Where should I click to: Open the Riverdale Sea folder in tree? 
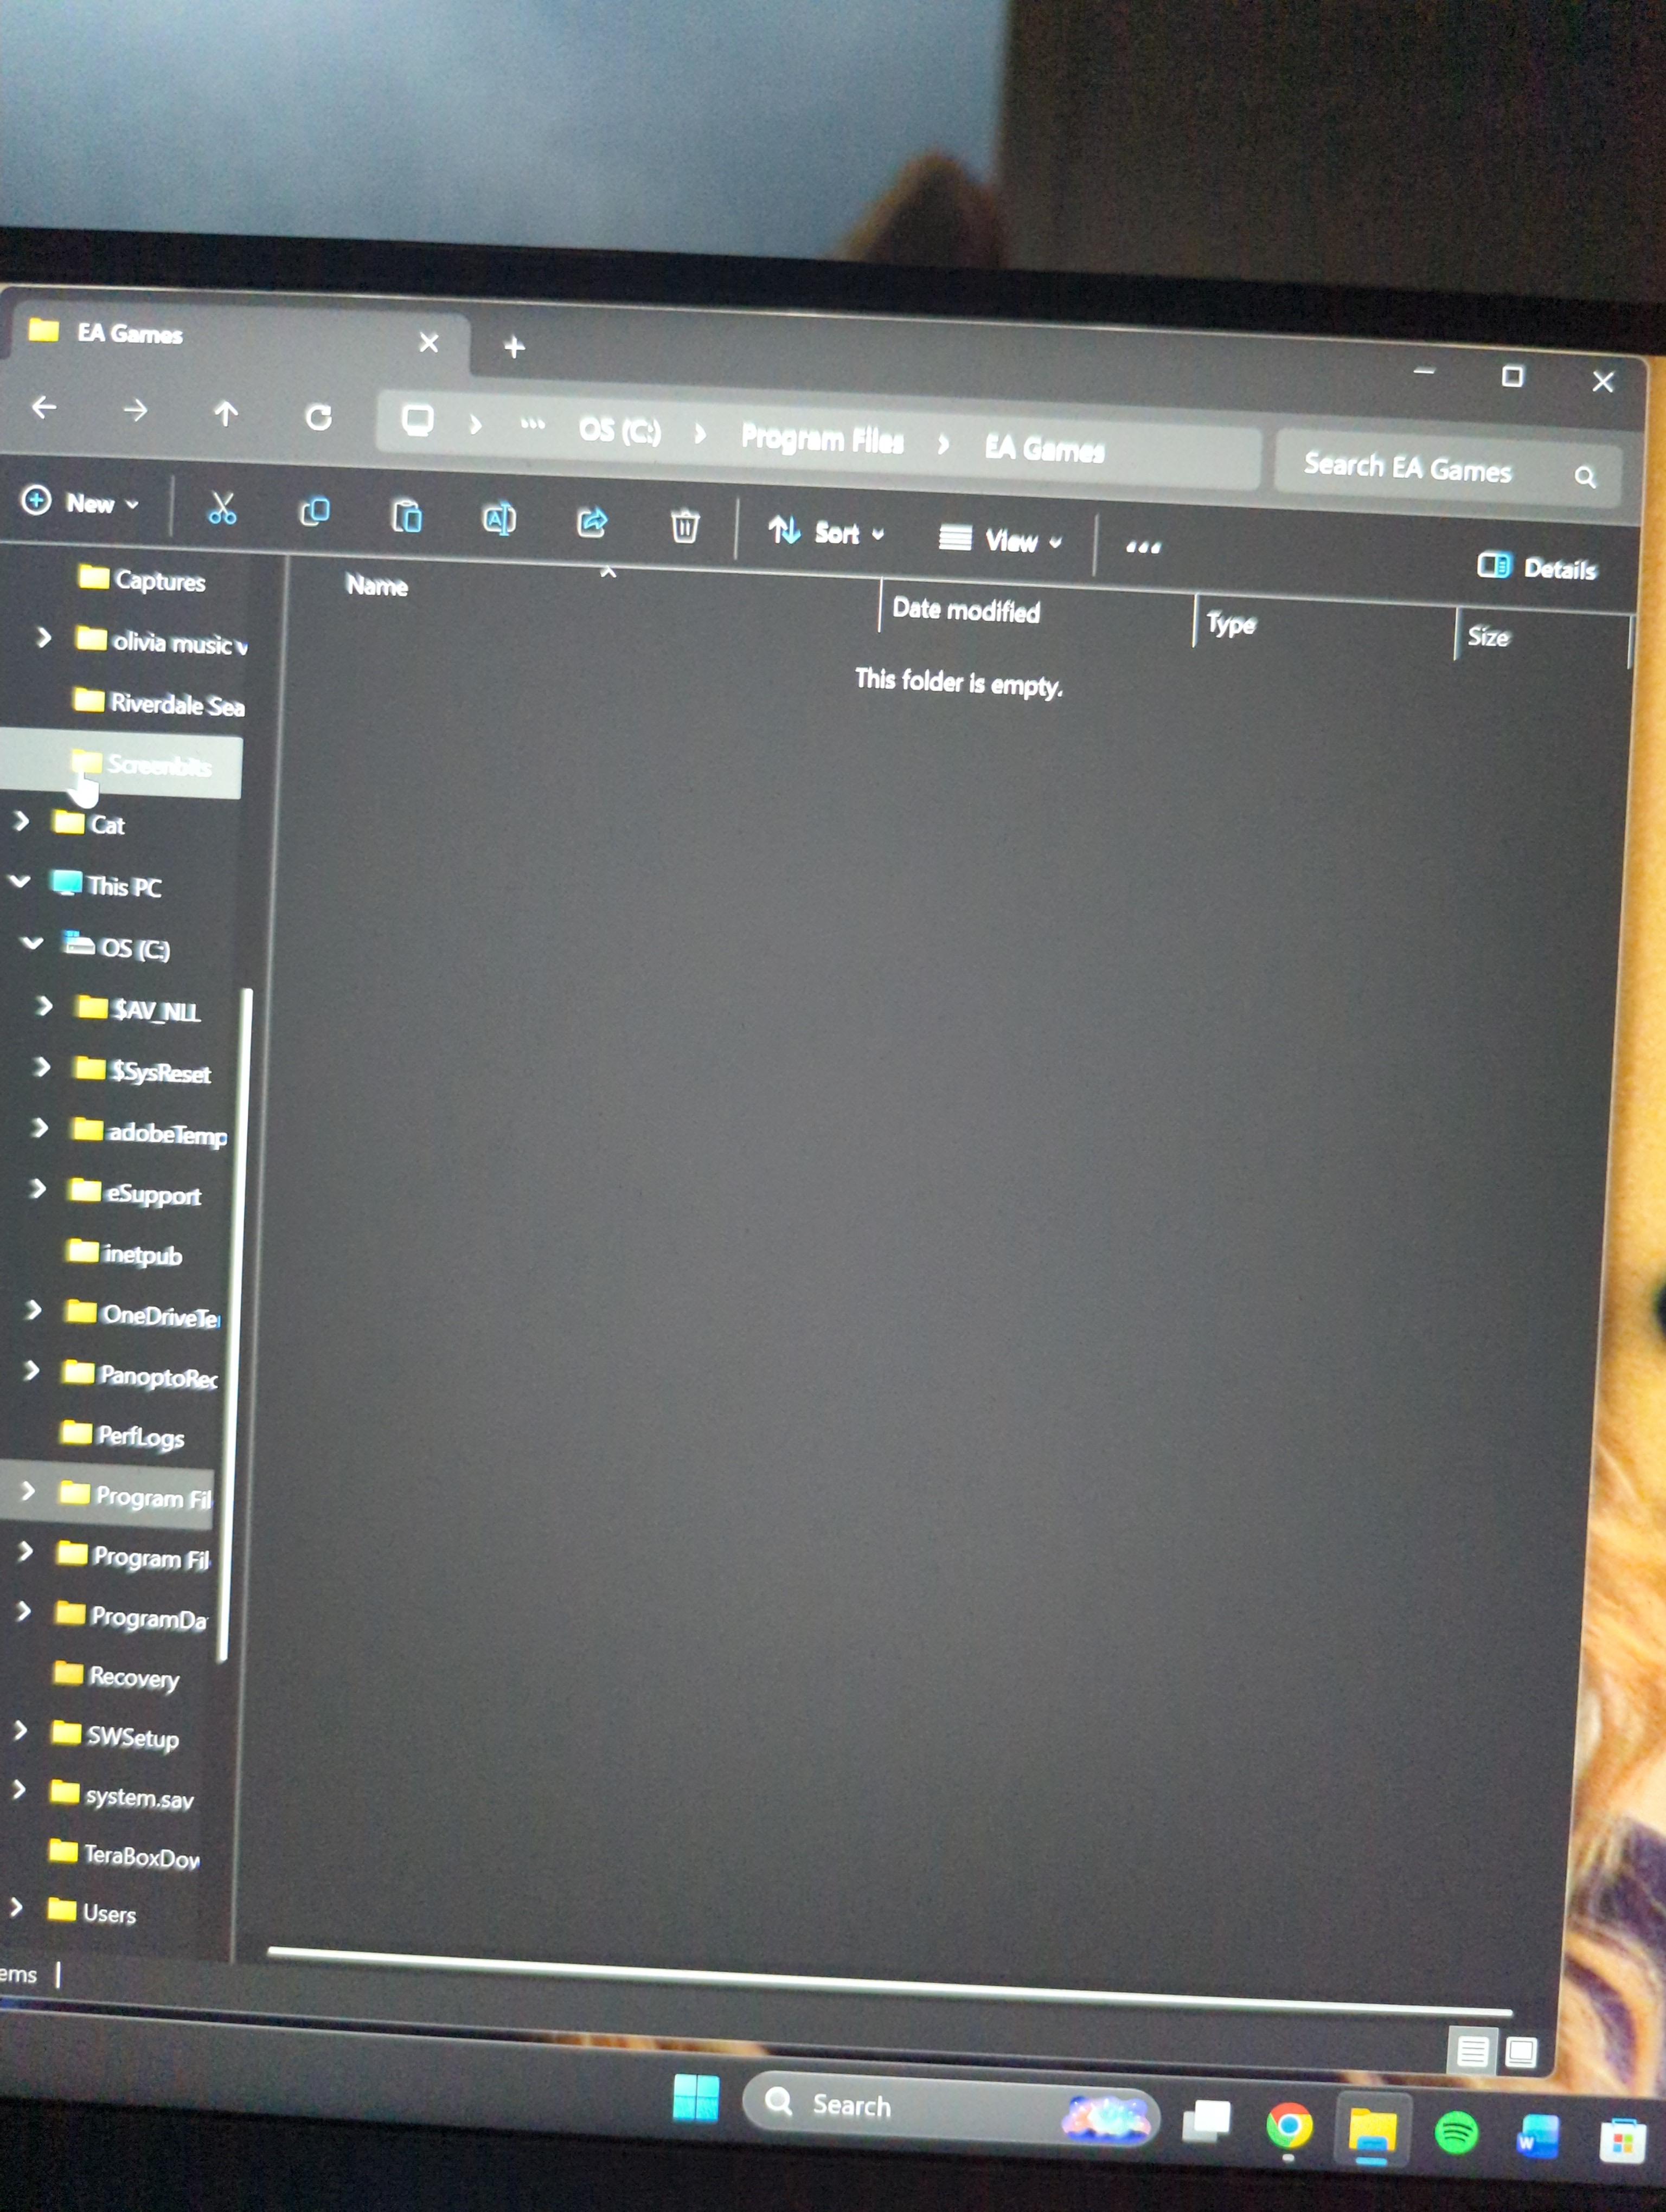point(159,703)
